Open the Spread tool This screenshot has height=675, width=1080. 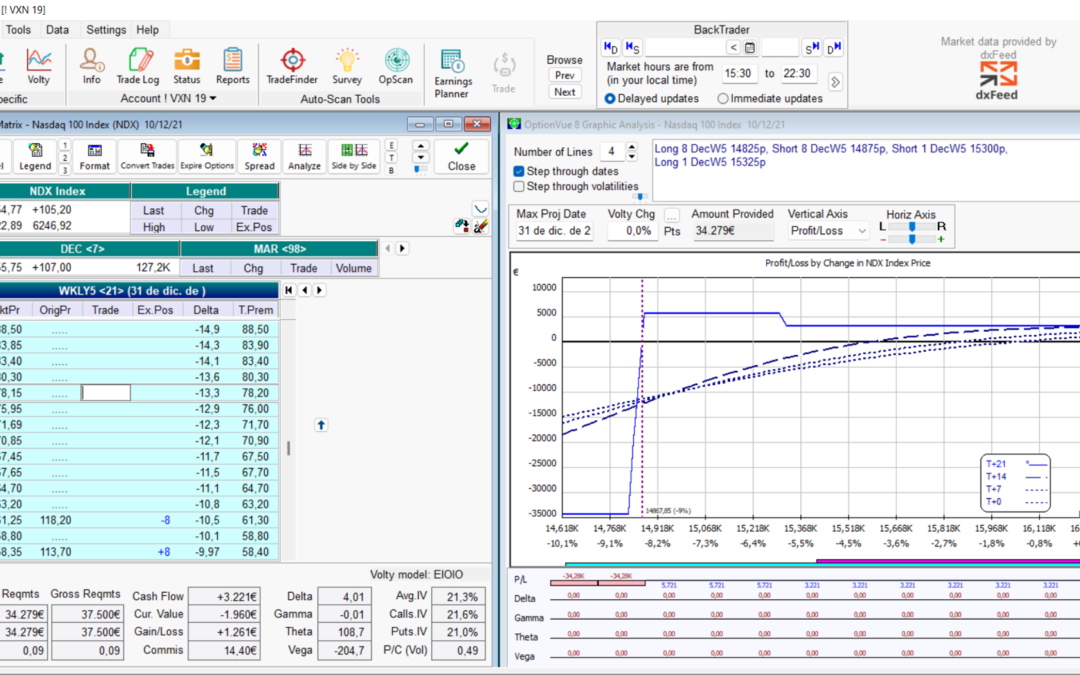[260, 156]
